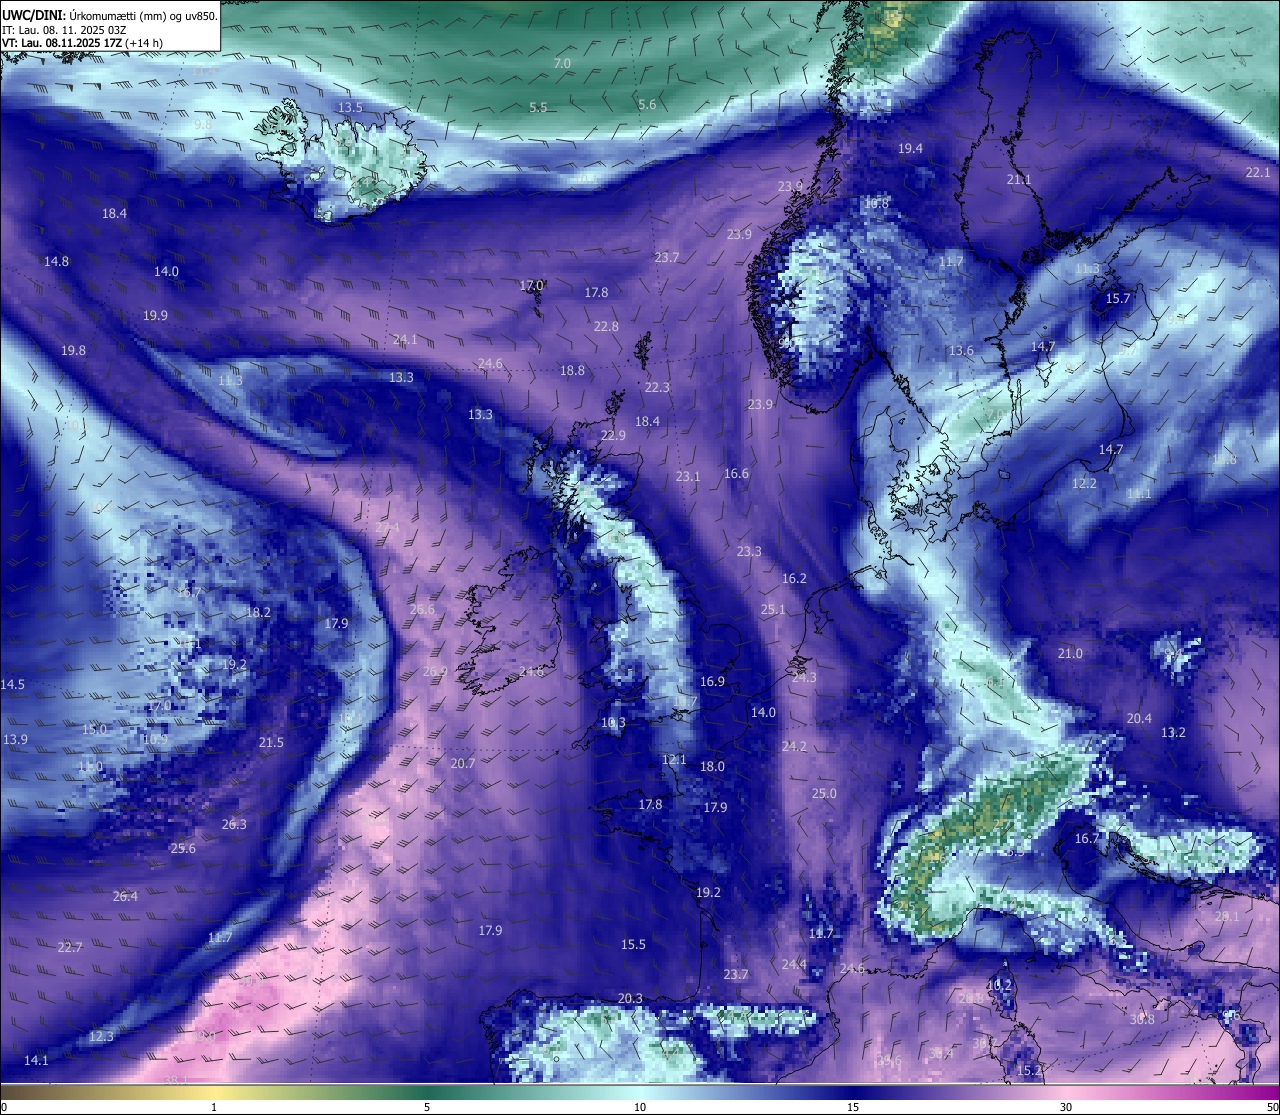Image resolution: width=1280 pixels, height=1115 pixels.
Task: Click the 5 tick label on color scale
Action: 427,1107
